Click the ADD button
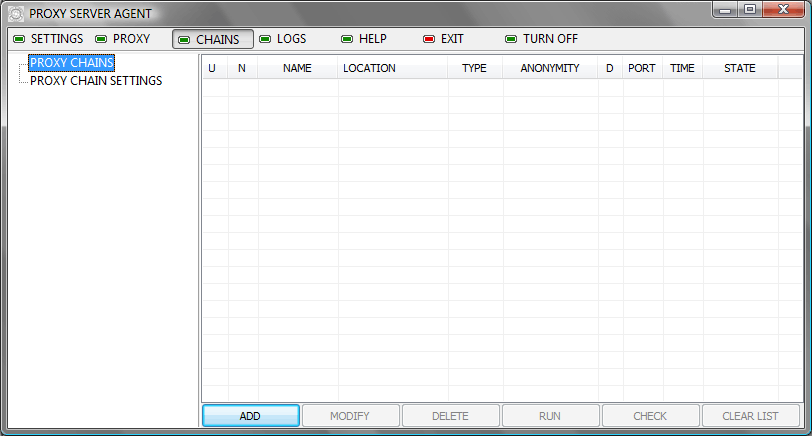Viewport: 812px width, 436px height. 251,416
